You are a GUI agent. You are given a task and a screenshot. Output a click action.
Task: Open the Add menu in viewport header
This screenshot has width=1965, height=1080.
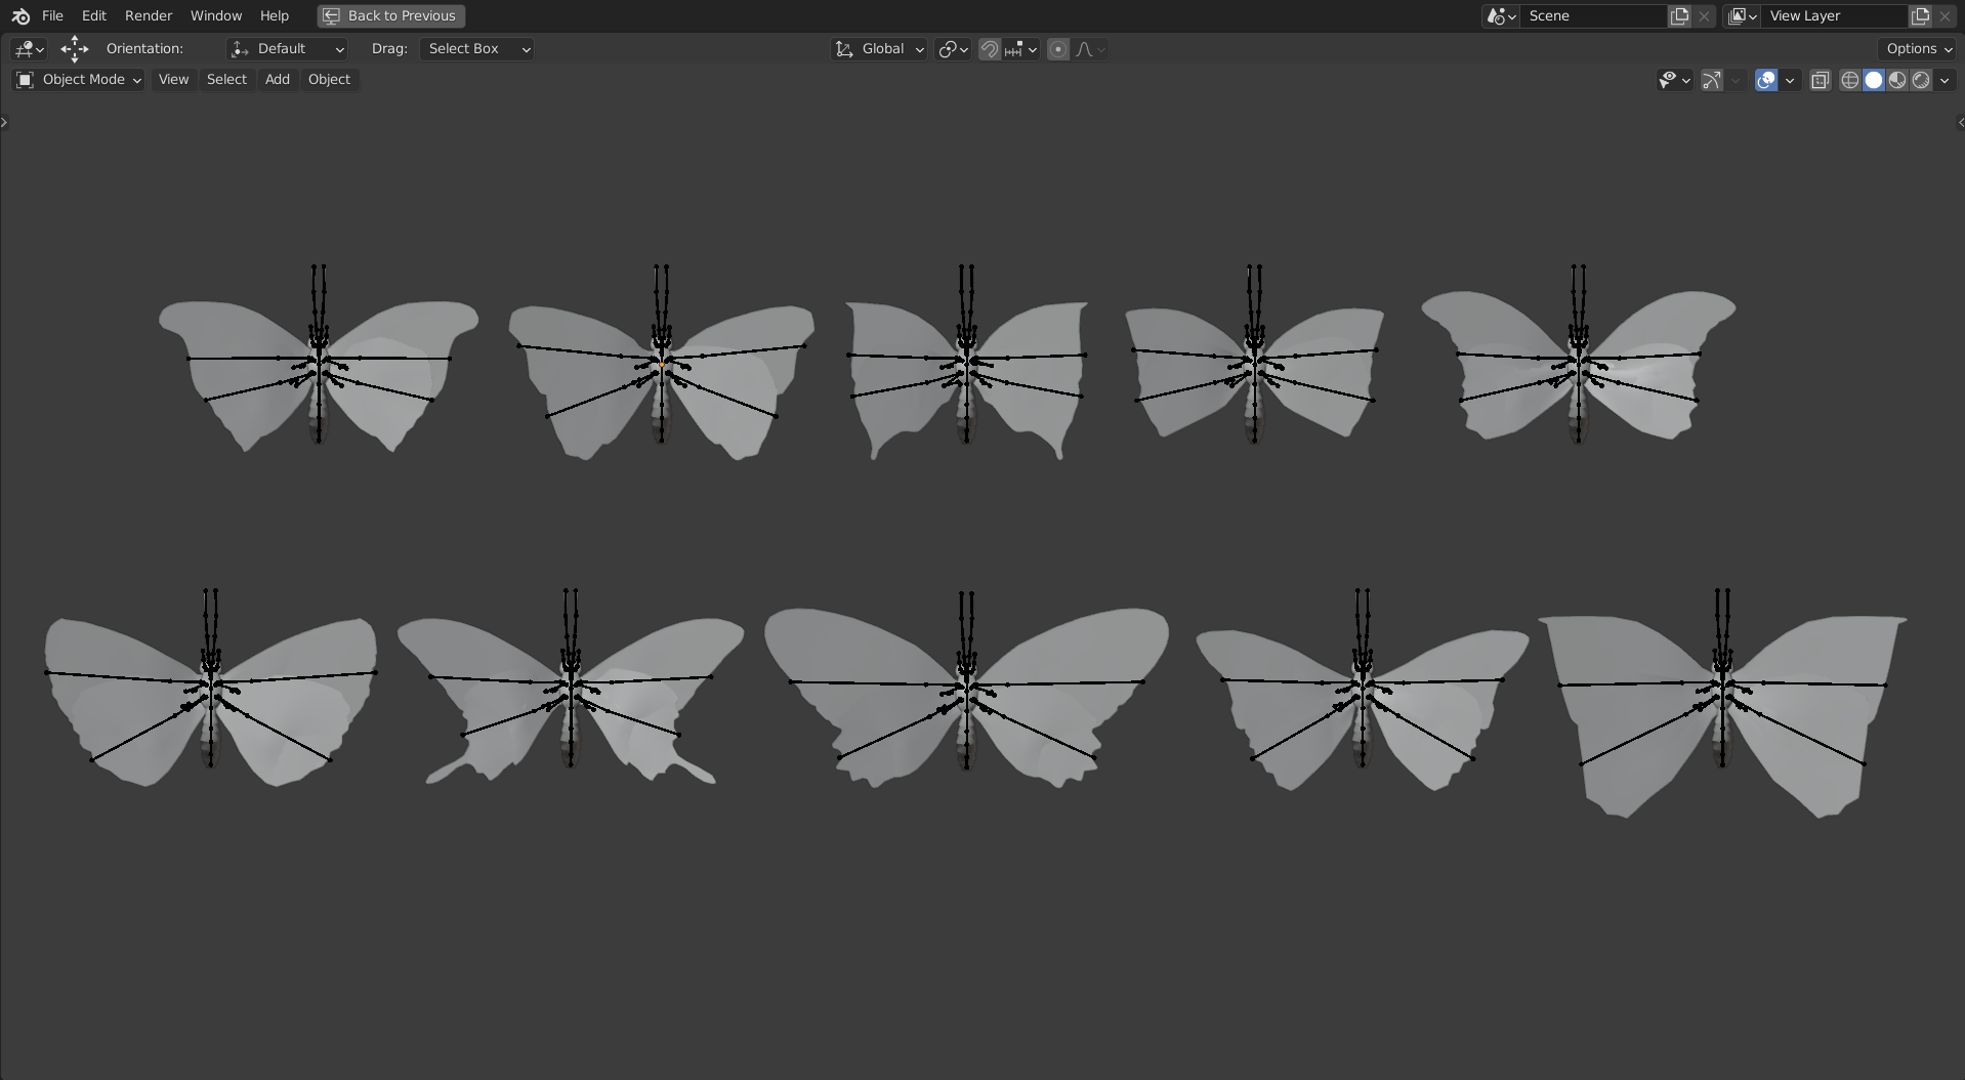click(277, 79)
